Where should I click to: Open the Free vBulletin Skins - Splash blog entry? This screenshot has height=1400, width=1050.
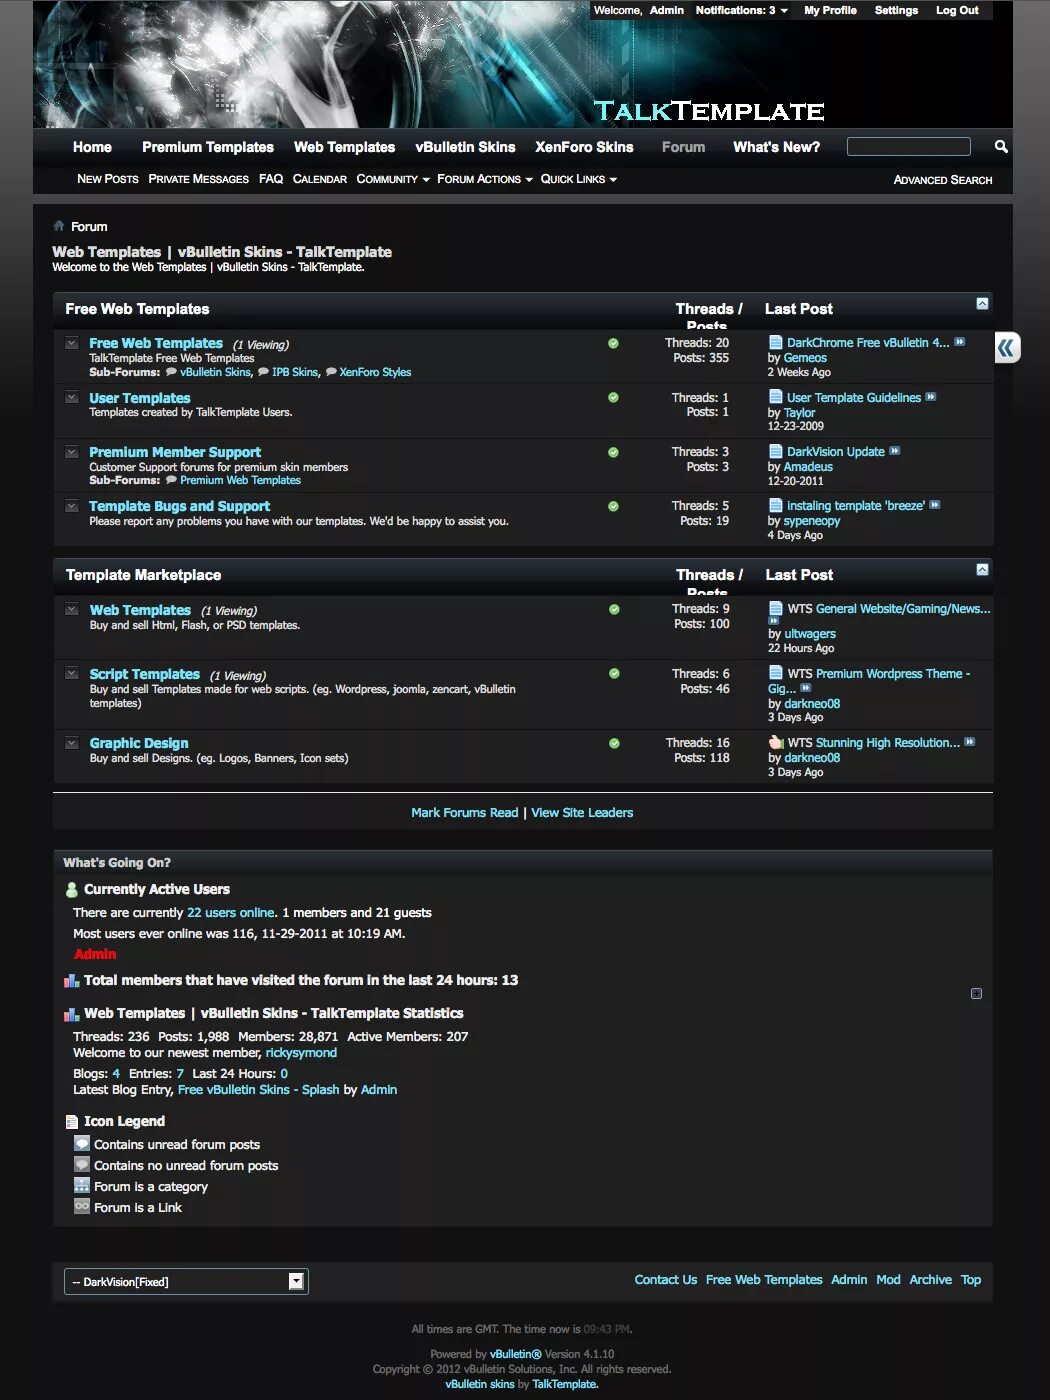click(x=258, y=1090)
